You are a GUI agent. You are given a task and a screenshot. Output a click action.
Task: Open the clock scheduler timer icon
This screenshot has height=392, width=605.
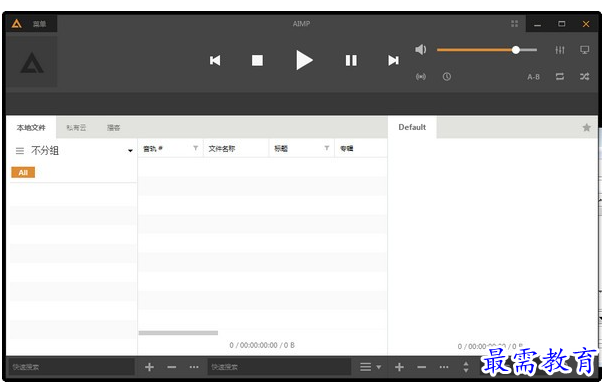tap(446, 76)
